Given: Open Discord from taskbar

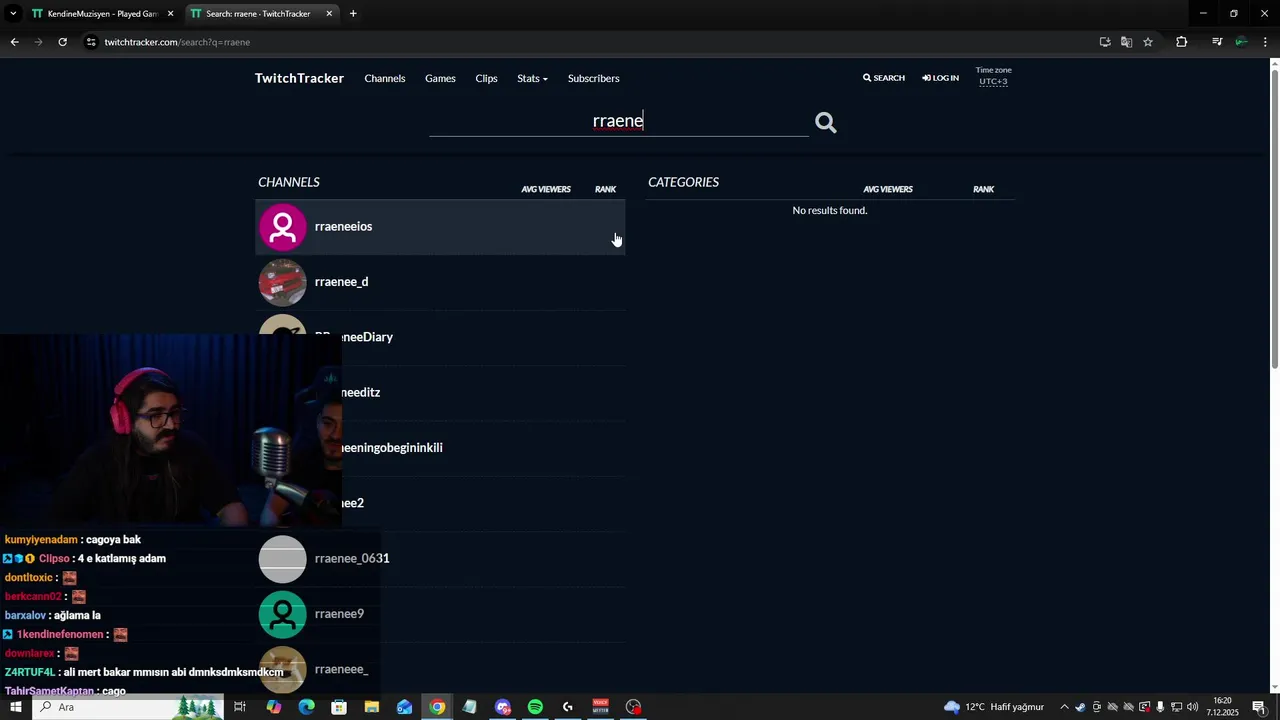Looking at the screenshot, I should (x=503, y=707).
